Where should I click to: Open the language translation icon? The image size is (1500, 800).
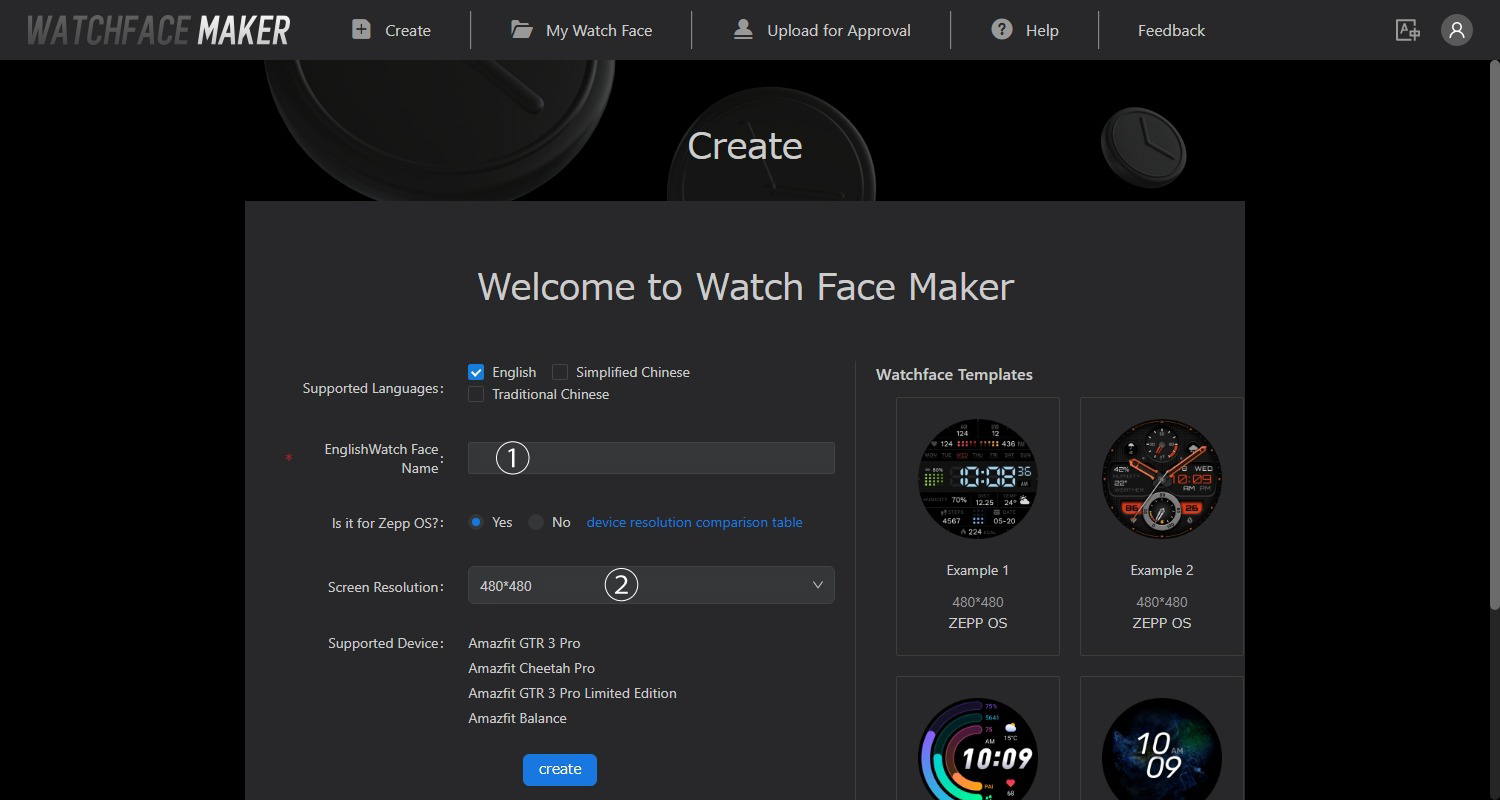[1407, 30]
